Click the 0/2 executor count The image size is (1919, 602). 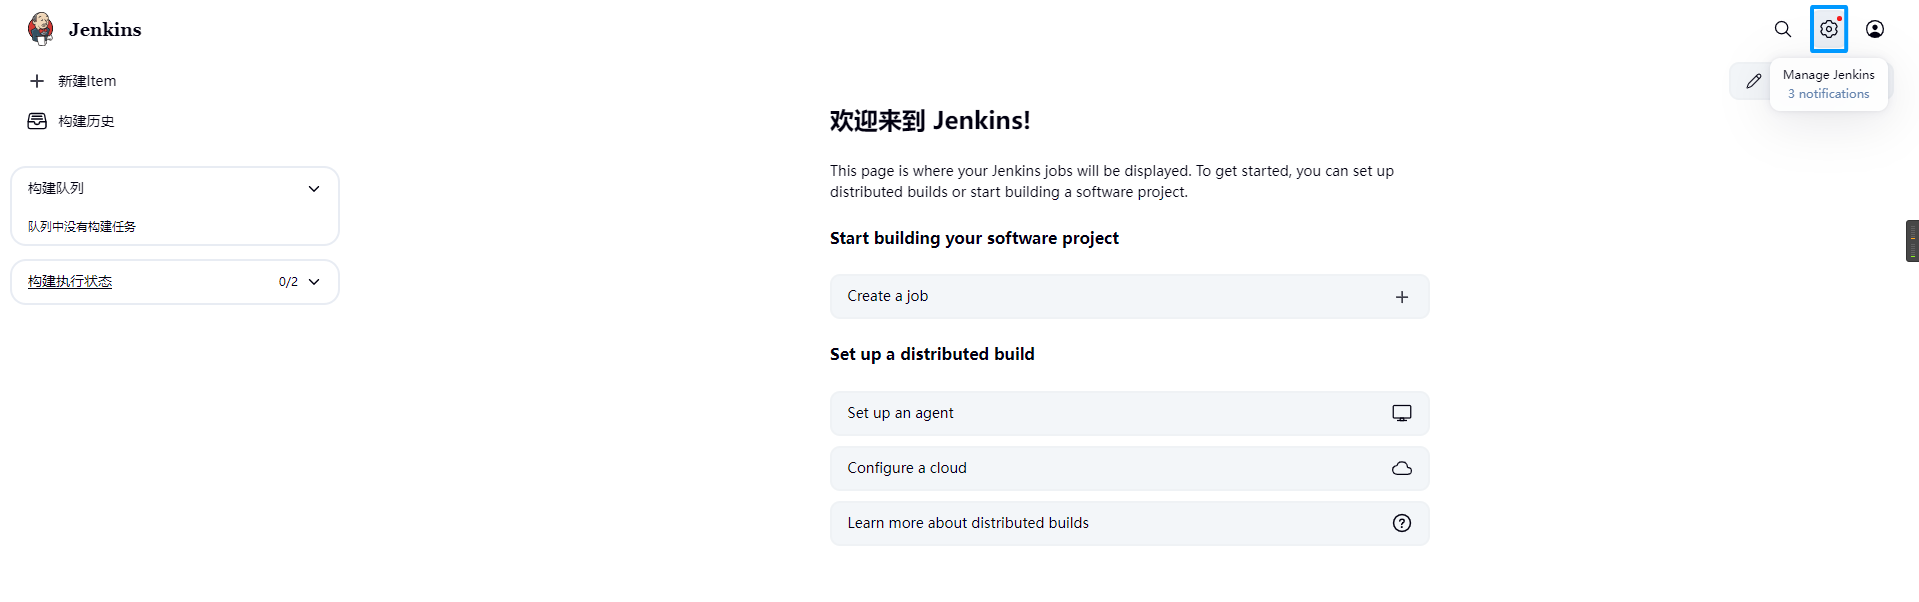coord(288,282)
